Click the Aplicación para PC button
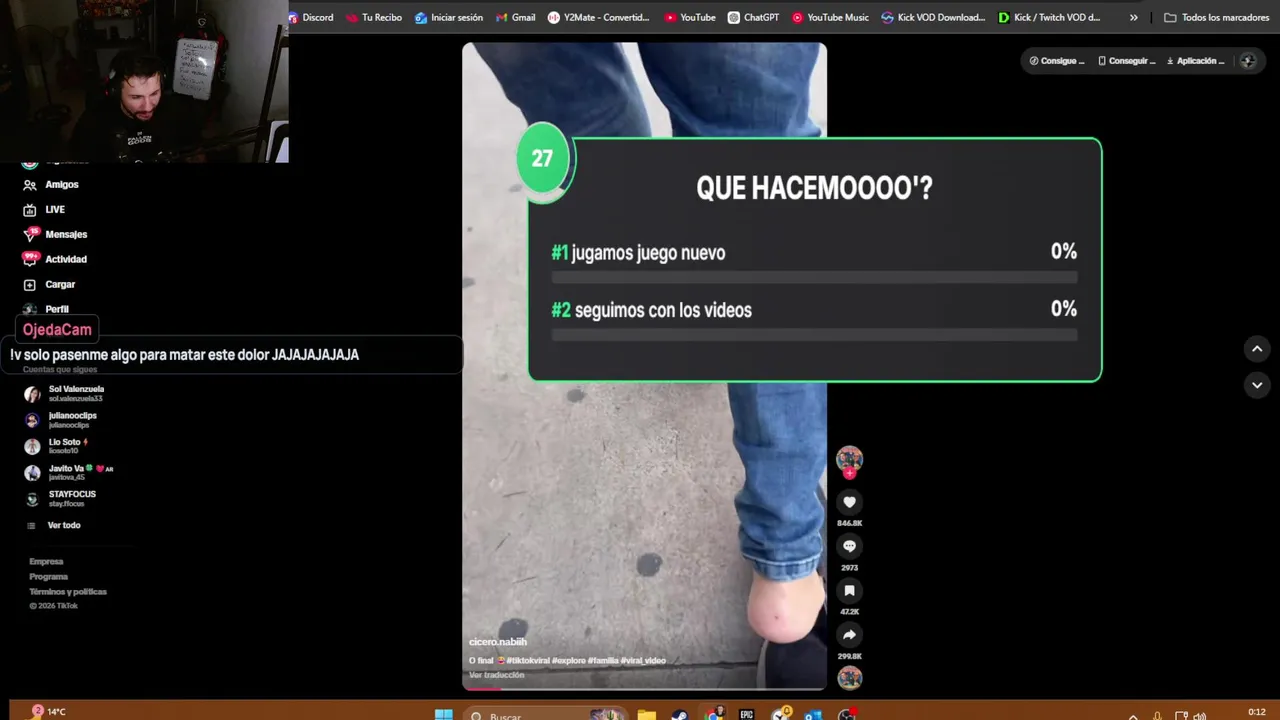This screenshot has width=1280, height=720. coord(1196,61)
